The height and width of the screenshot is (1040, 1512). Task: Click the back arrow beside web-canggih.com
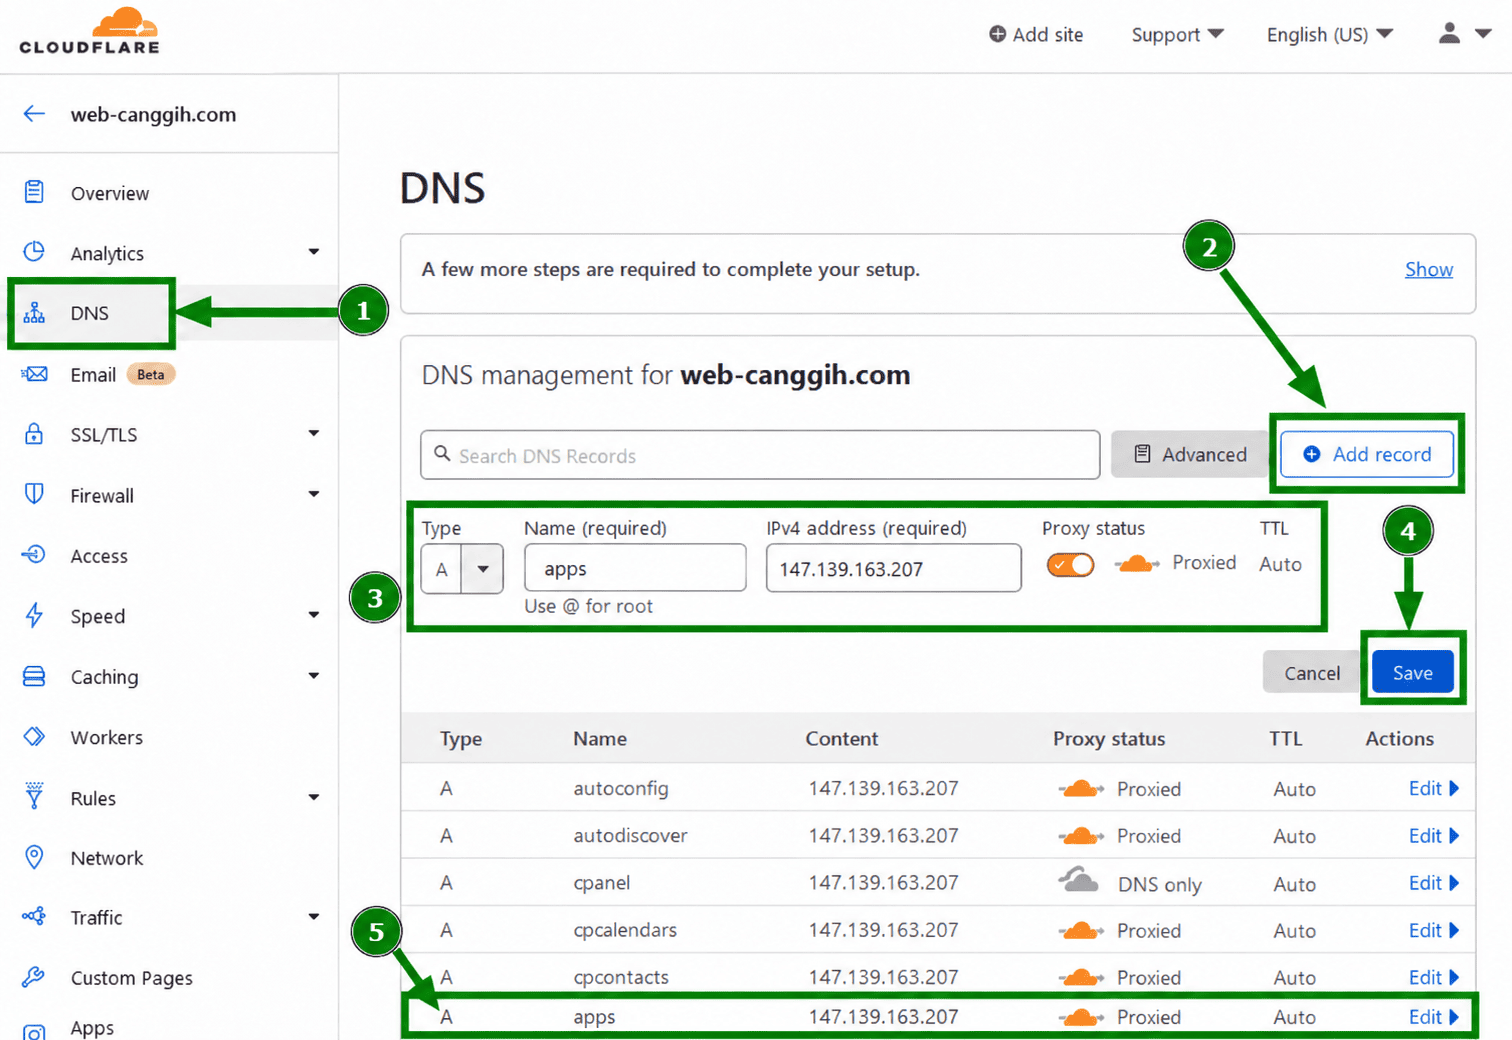click(x=34, y=113)
